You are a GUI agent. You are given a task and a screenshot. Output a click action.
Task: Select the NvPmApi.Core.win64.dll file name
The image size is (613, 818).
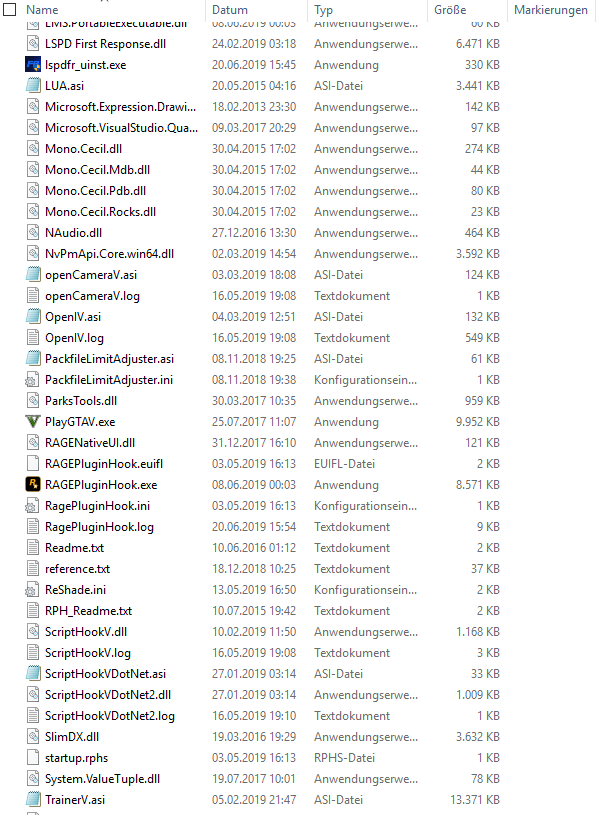pyautogui.click(x=110, y=254)
